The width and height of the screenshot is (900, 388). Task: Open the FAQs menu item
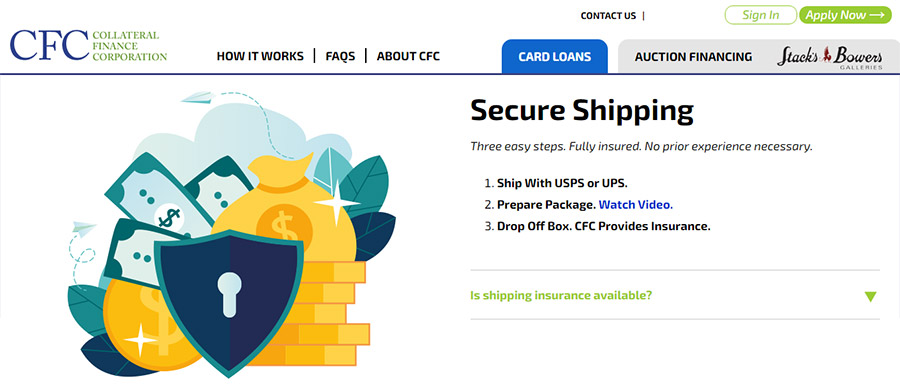(x=340, y=56)
